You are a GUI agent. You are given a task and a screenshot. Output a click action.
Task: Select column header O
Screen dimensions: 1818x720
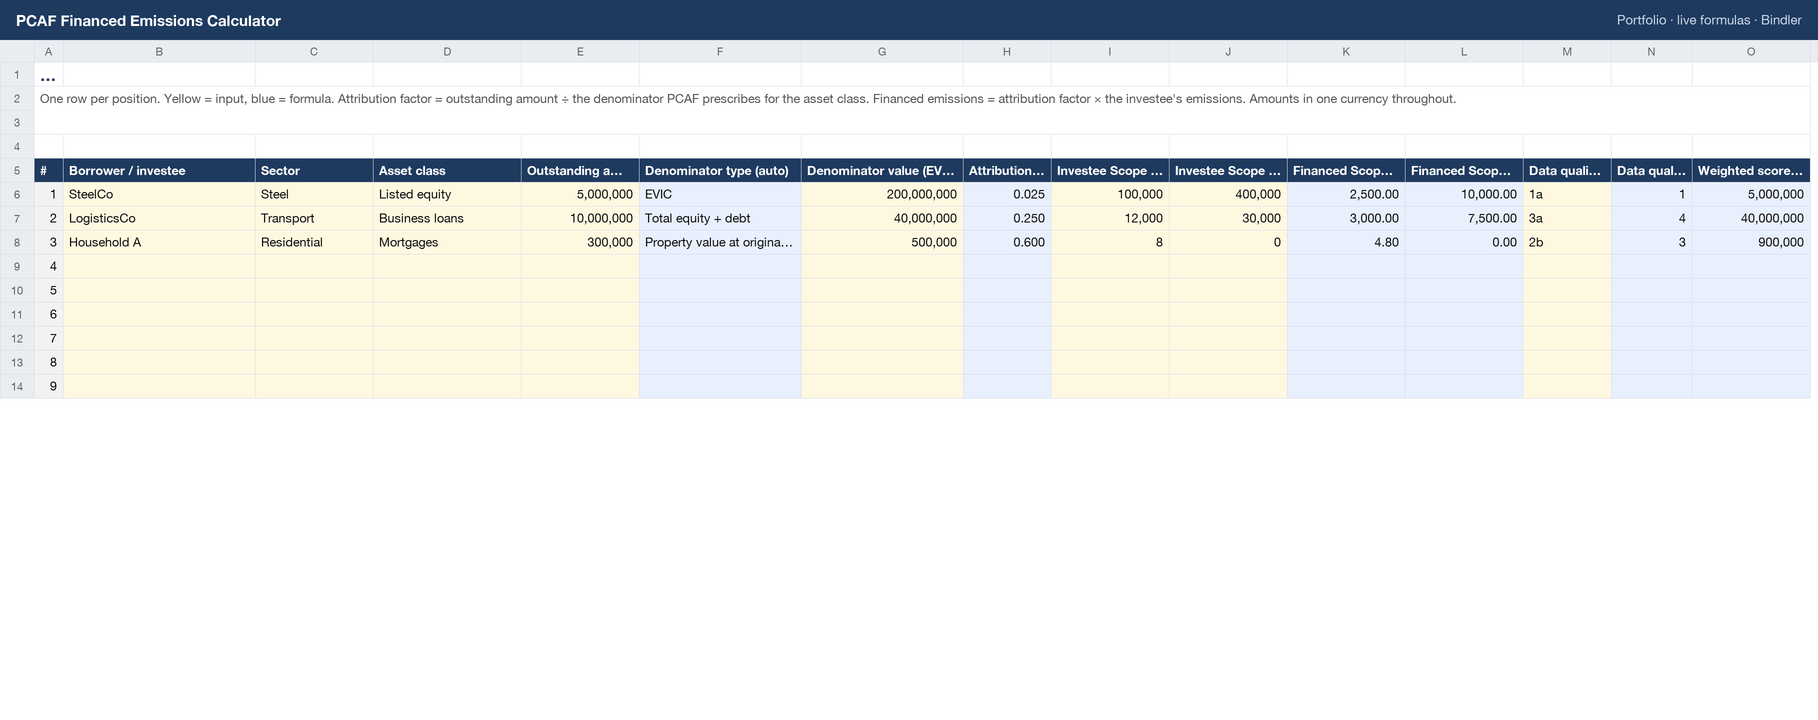click(x=1751, y=51)
